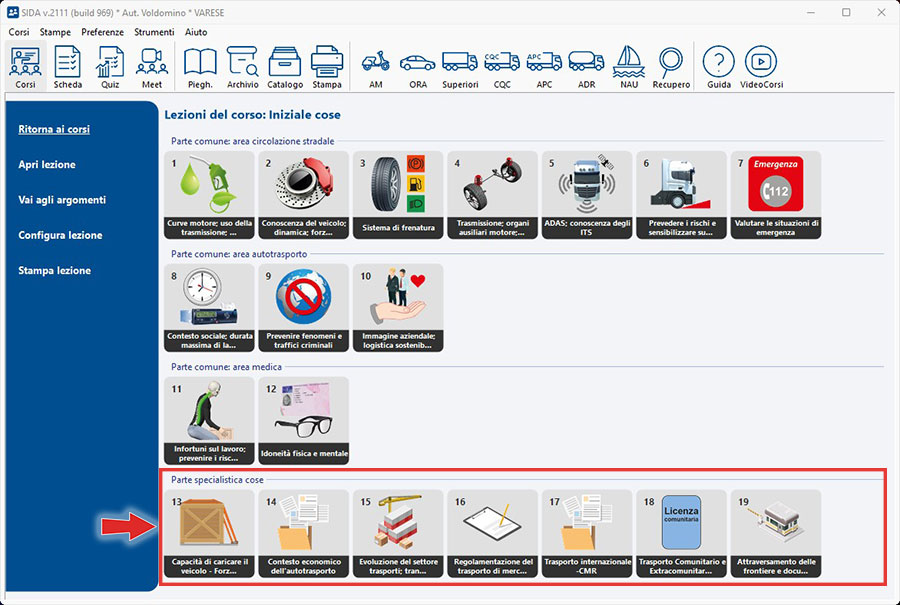
Task: Select the AM scooter category icon
Action: [x=376, y=67]
